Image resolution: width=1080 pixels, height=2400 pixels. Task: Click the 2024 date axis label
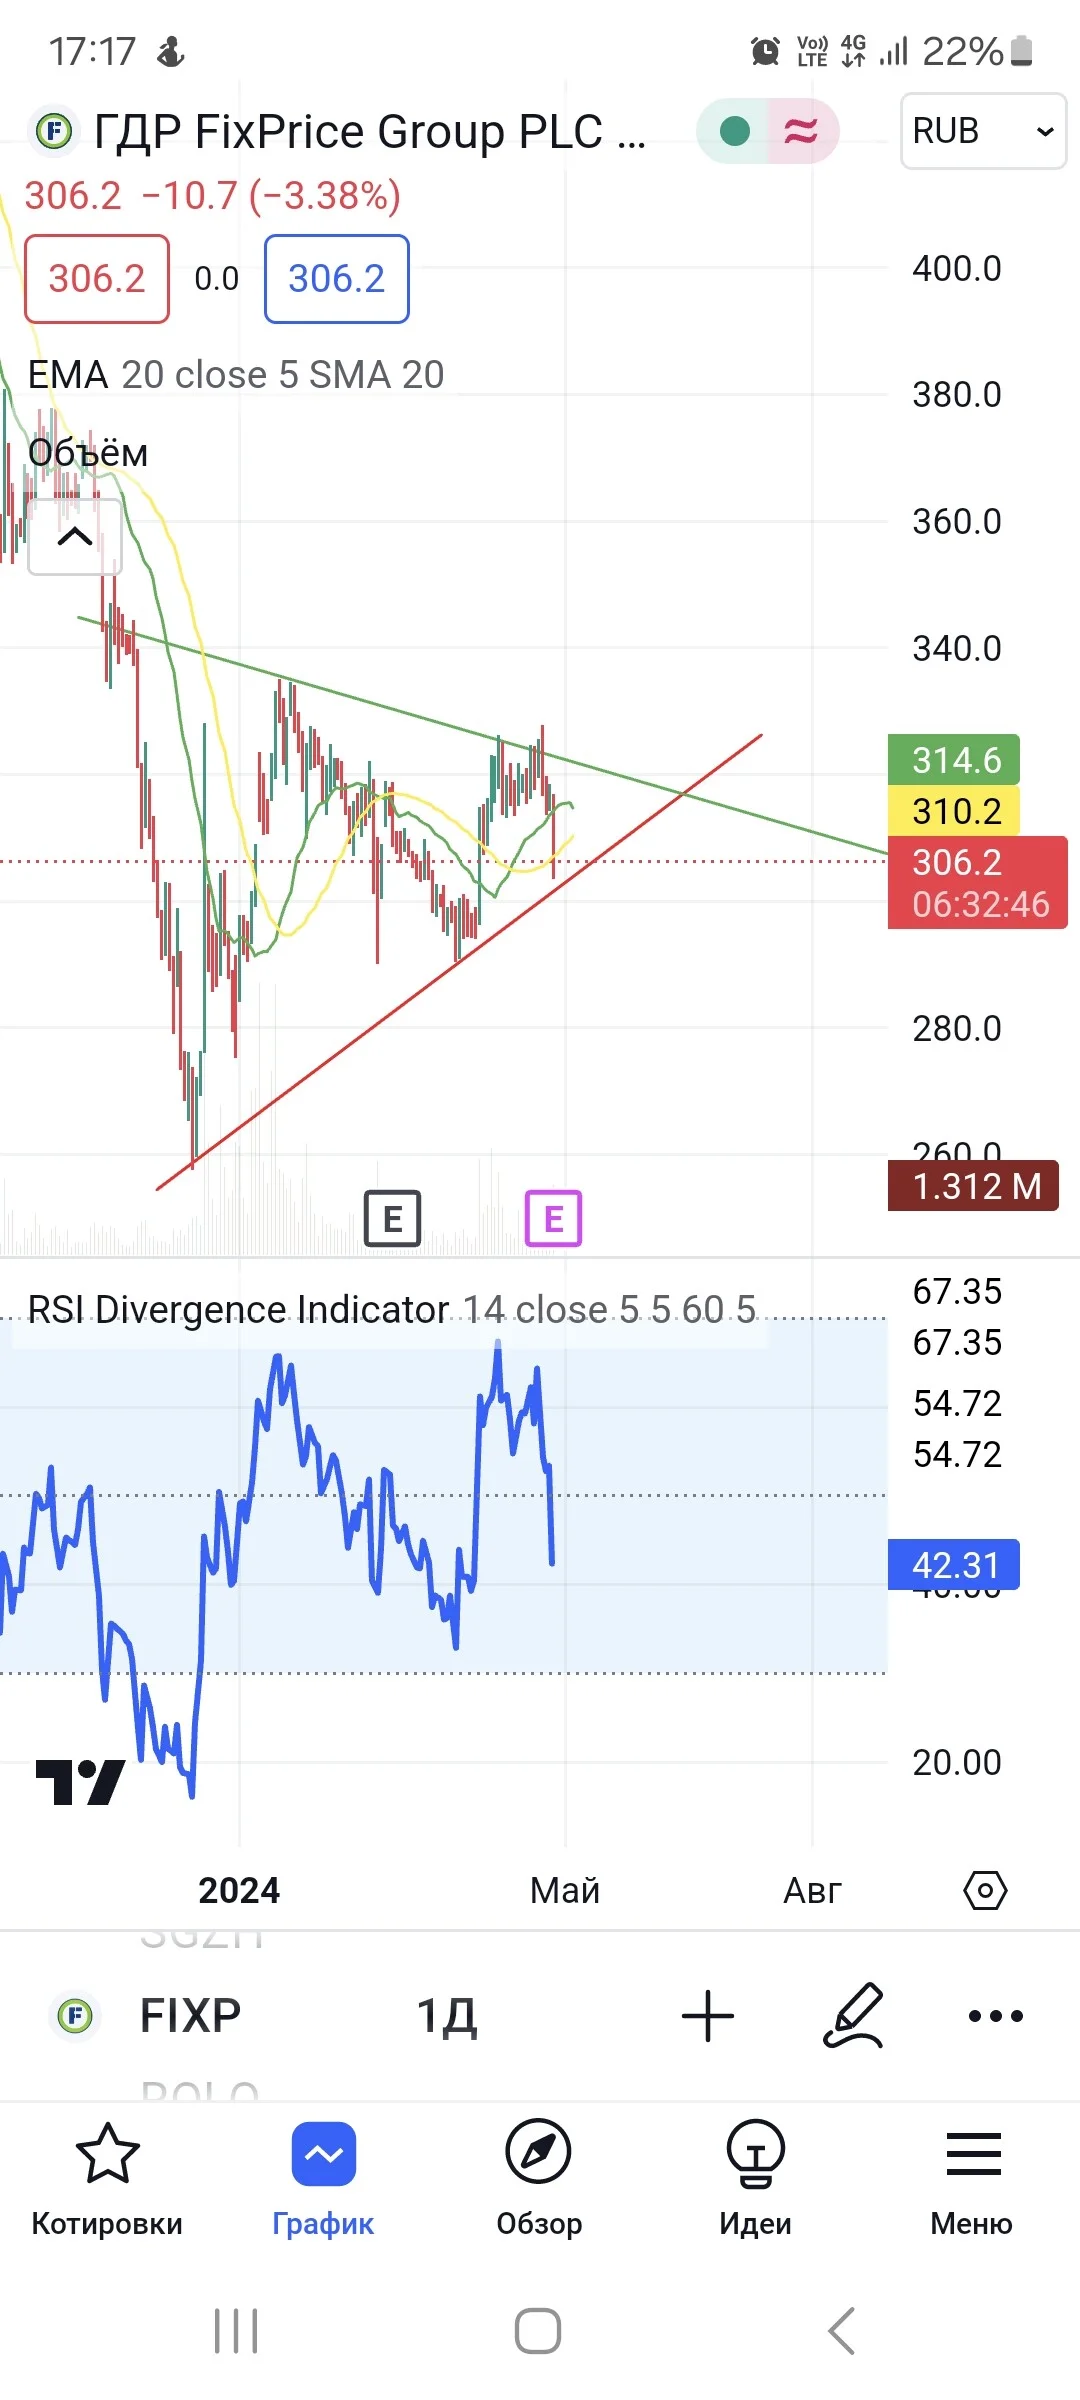coord(239,1891)
